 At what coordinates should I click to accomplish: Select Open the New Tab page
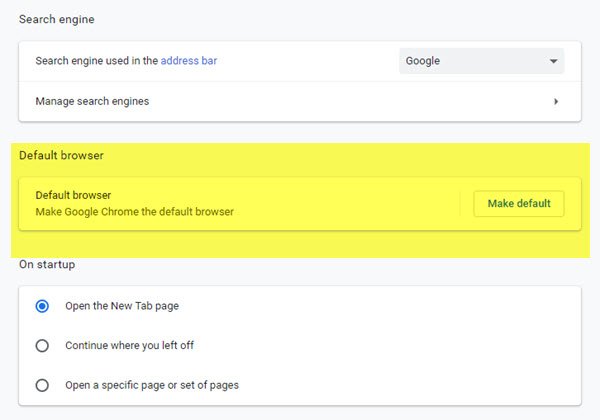42,306
